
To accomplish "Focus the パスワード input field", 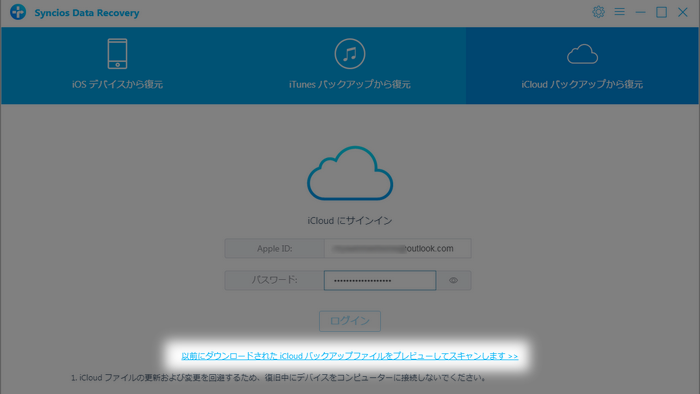I will pyautogui.click(x=380, y=280).
